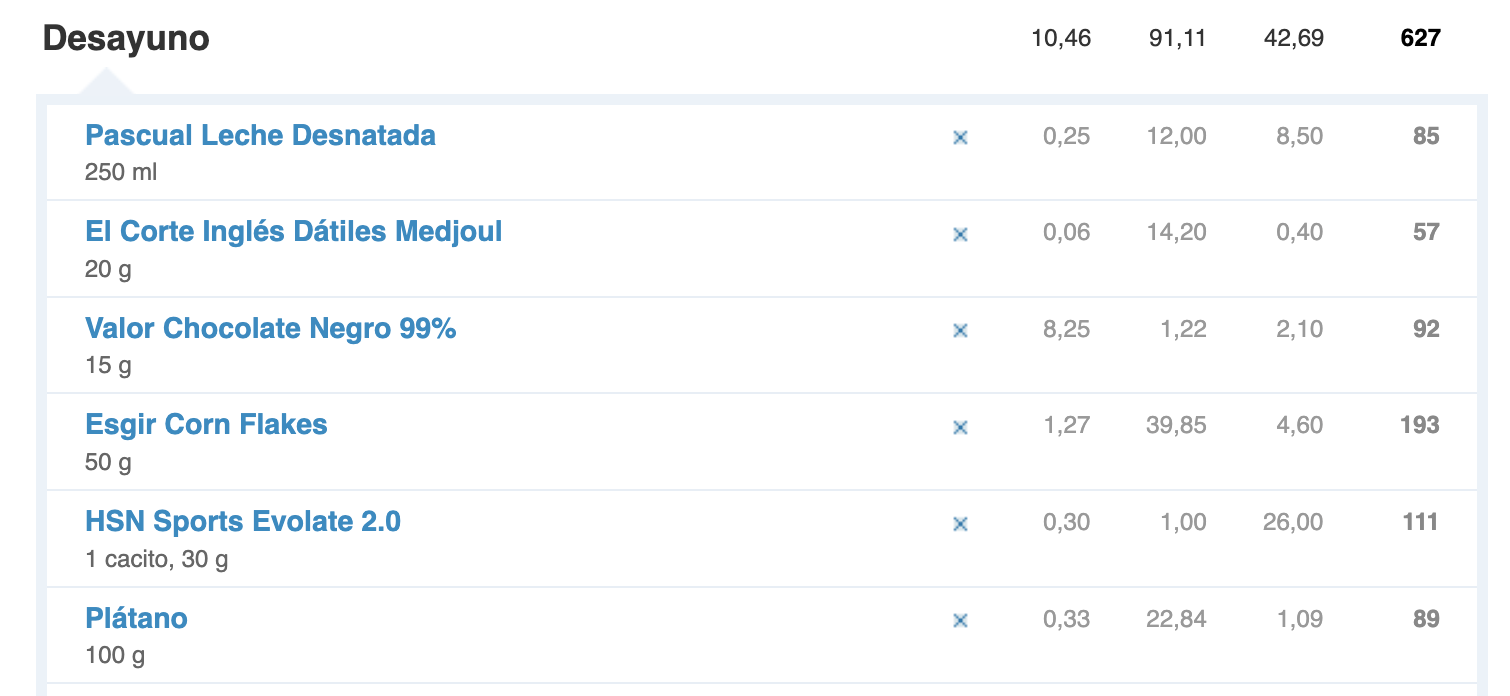Viewport: 1510px width, 696px height.
Task: Click the Plátano food link
Action: pos(136,618)
